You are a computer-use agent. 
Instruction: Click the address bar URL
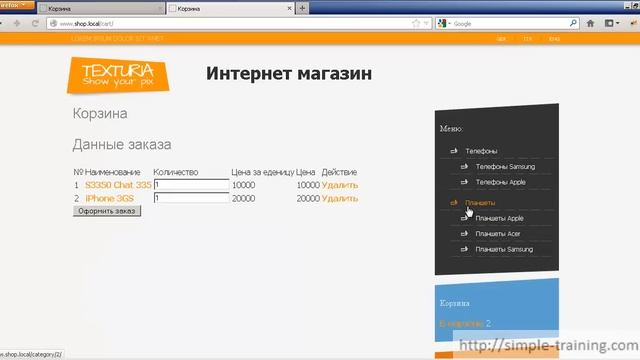87,24
